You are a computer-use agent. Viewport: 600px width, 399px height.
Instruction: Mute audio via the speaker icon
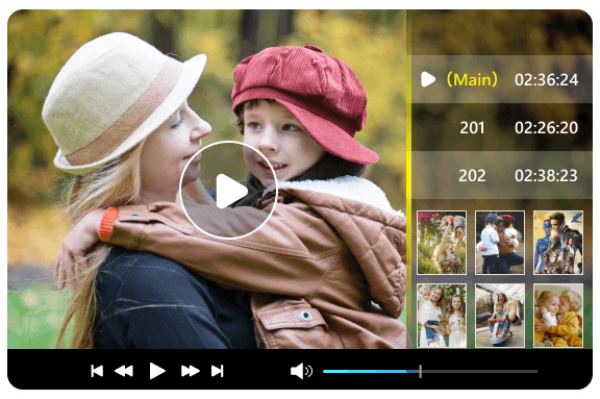coord(302,371)
